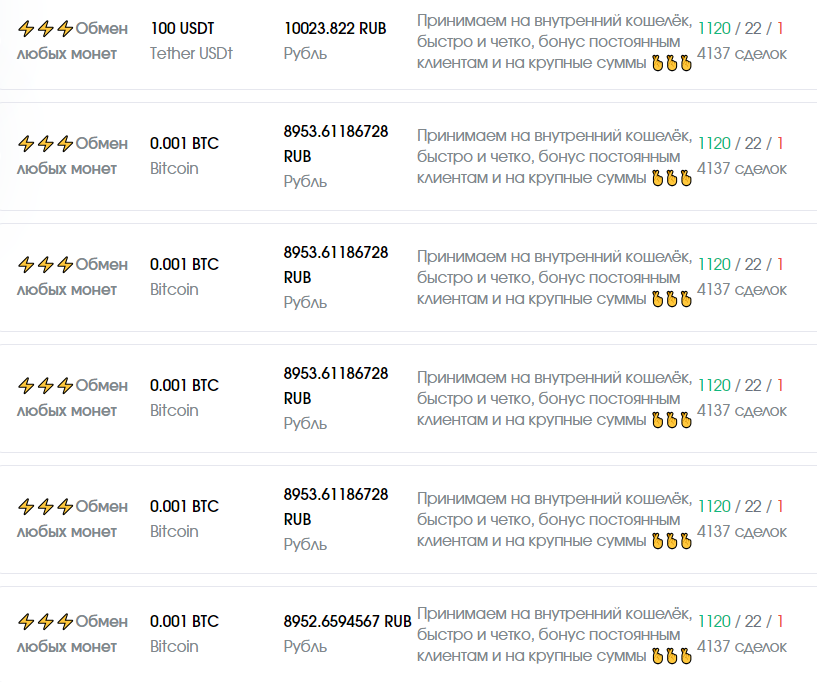The height and width of the screenshot is (682, 817).
Task: Click green 1120 in the 8952.6594567 RUB offer
Action: pyautogui.click(x=714, y=621)
